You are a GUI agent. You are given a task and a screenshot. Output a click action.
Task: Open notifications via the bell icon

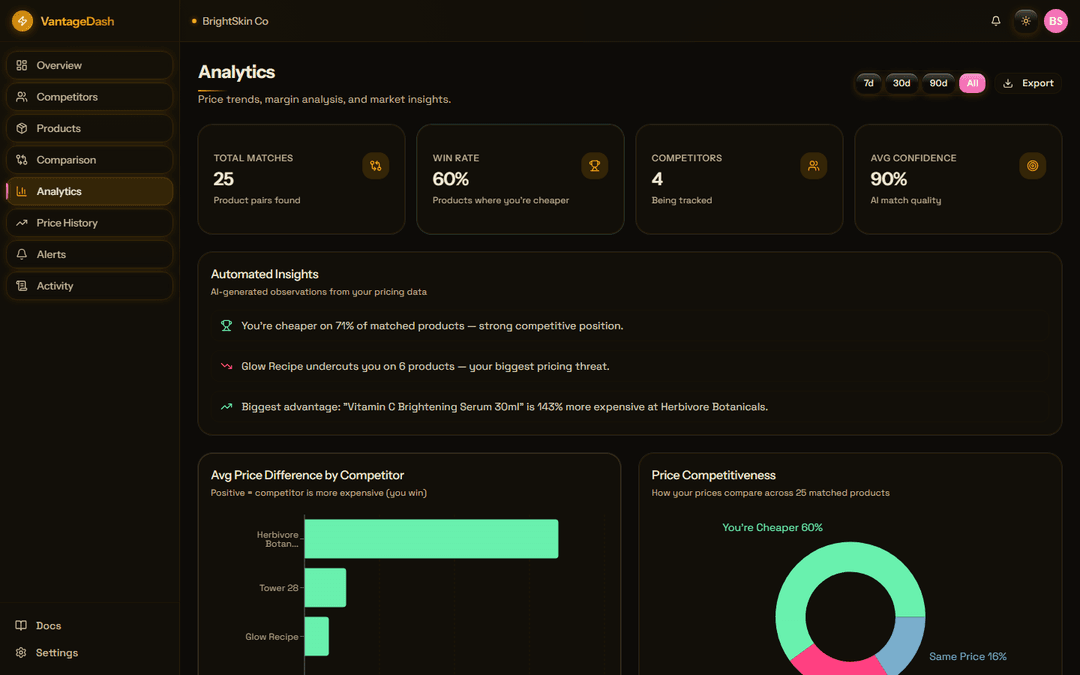click(x=995, y=20)
